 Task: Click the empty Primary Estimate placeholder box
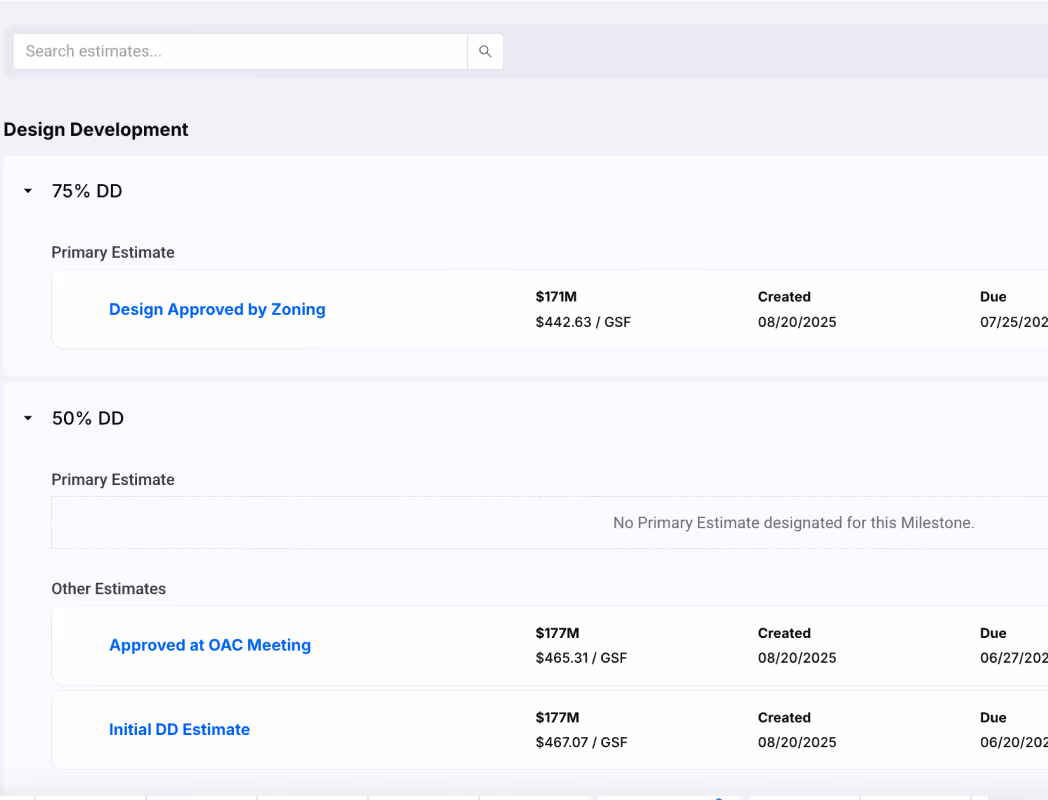tap(550, 523)
